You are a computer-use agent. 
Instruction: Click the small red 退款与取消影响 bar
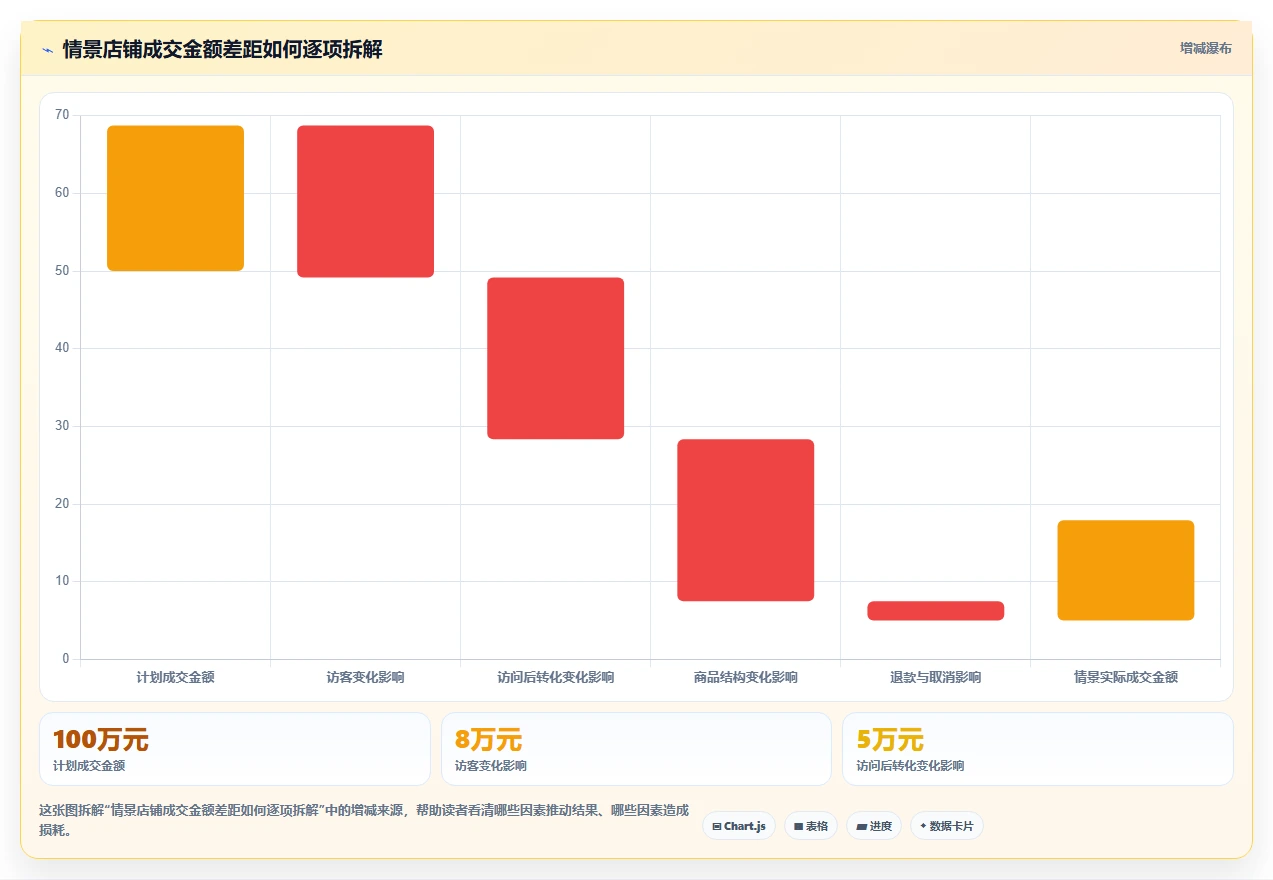pyautogui.click(x=935, y=611)
